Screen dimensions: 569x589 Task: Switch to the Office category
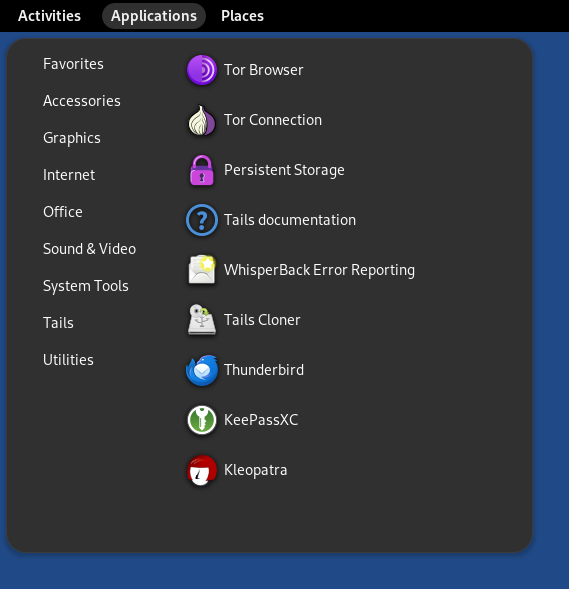coord(63,212)
